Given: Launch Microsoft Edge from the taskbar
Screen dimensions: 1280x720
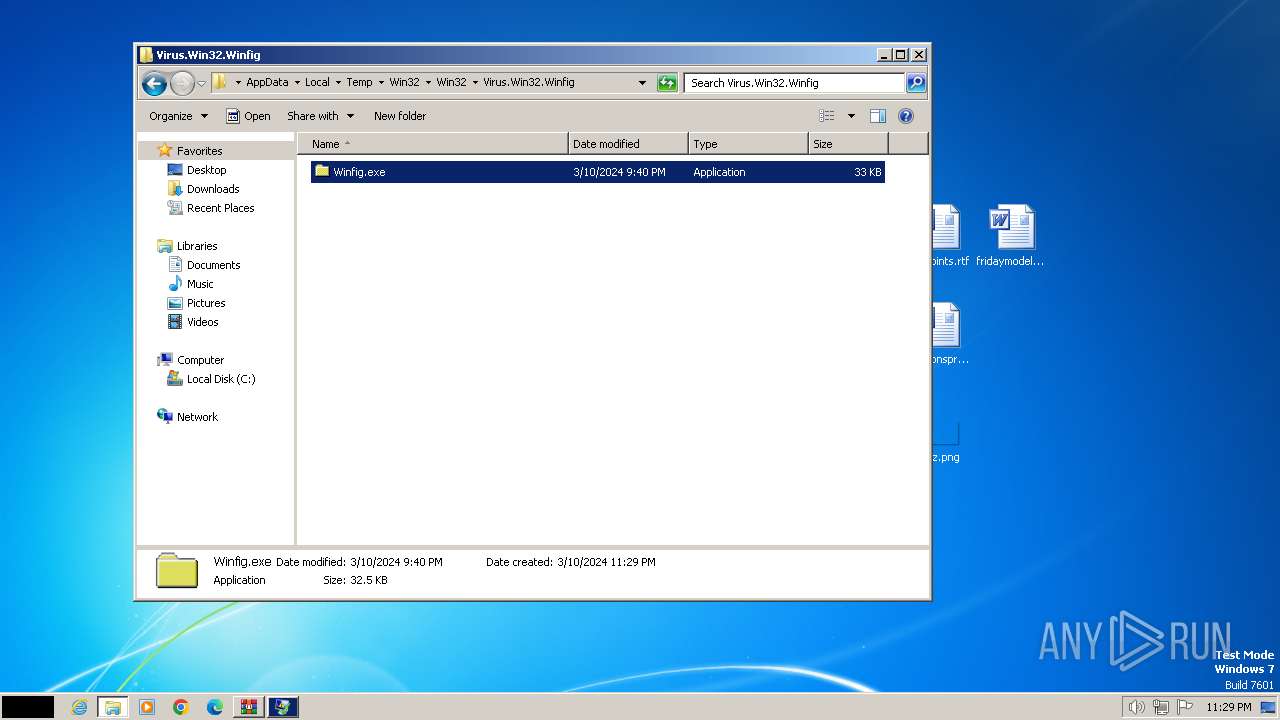Looking at the screenshot, I should click(x=215, y=707).
